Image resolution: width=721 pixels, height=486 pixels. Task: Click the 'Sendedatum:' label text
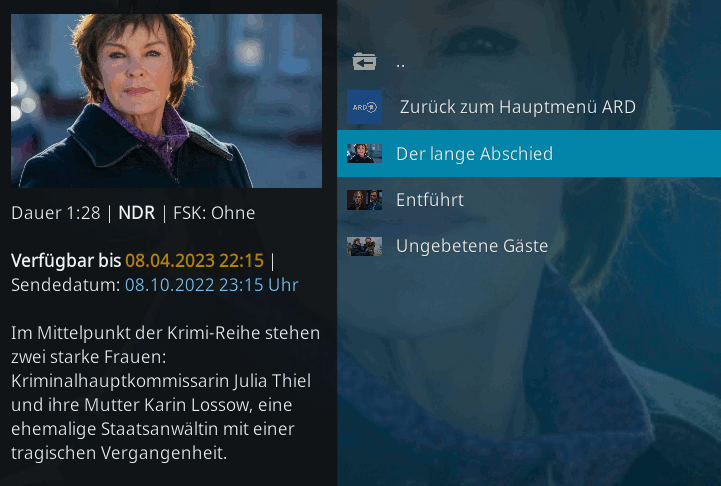(x=66, y=285)
